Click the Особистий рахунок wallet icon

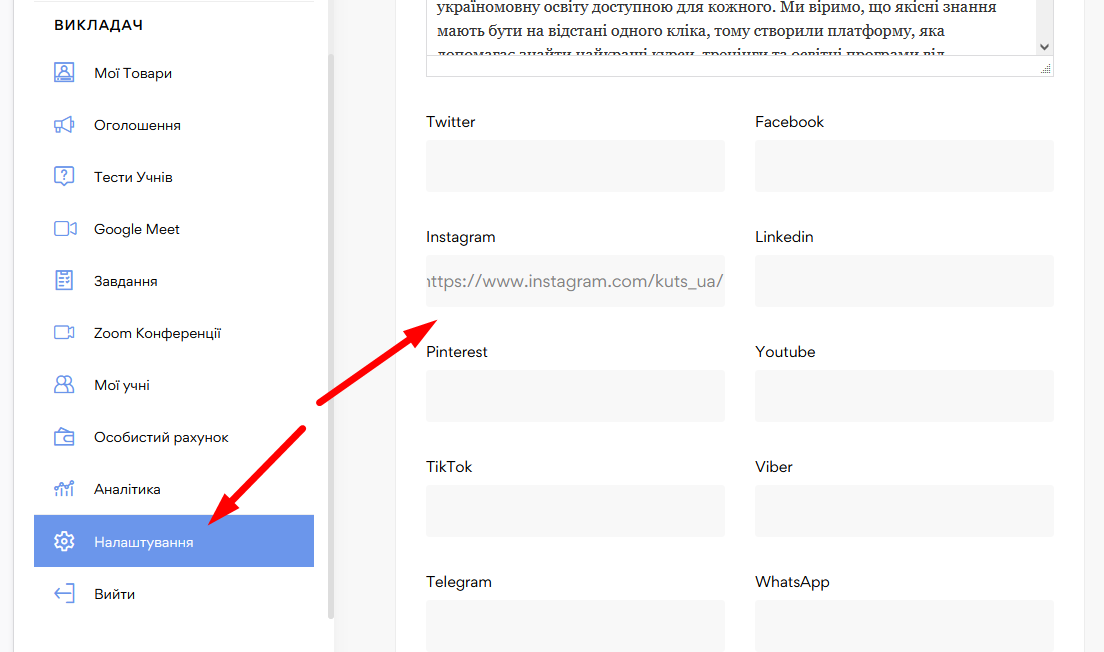point(64,437)
